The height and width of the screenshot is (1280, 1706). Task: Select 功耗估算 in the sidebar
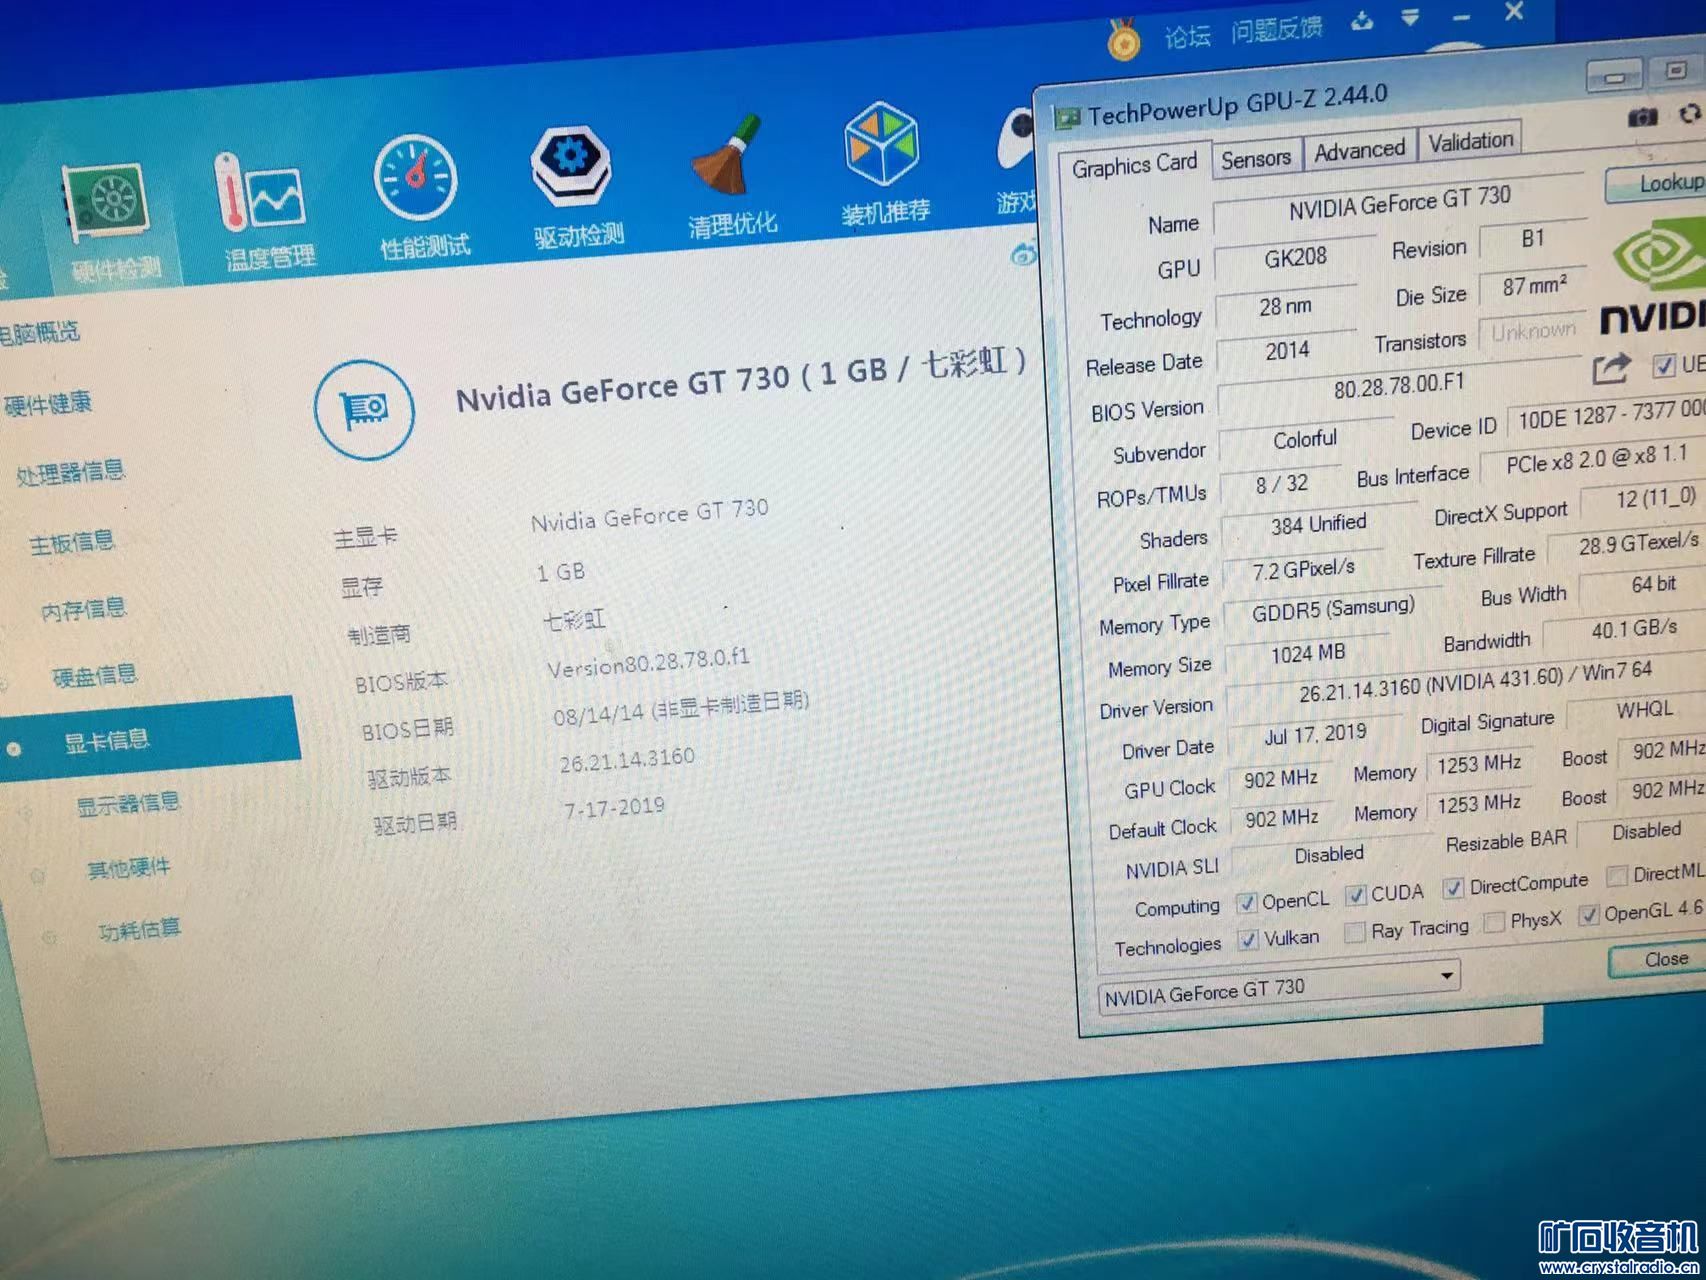pyautogui.click(x=140, y=930)
